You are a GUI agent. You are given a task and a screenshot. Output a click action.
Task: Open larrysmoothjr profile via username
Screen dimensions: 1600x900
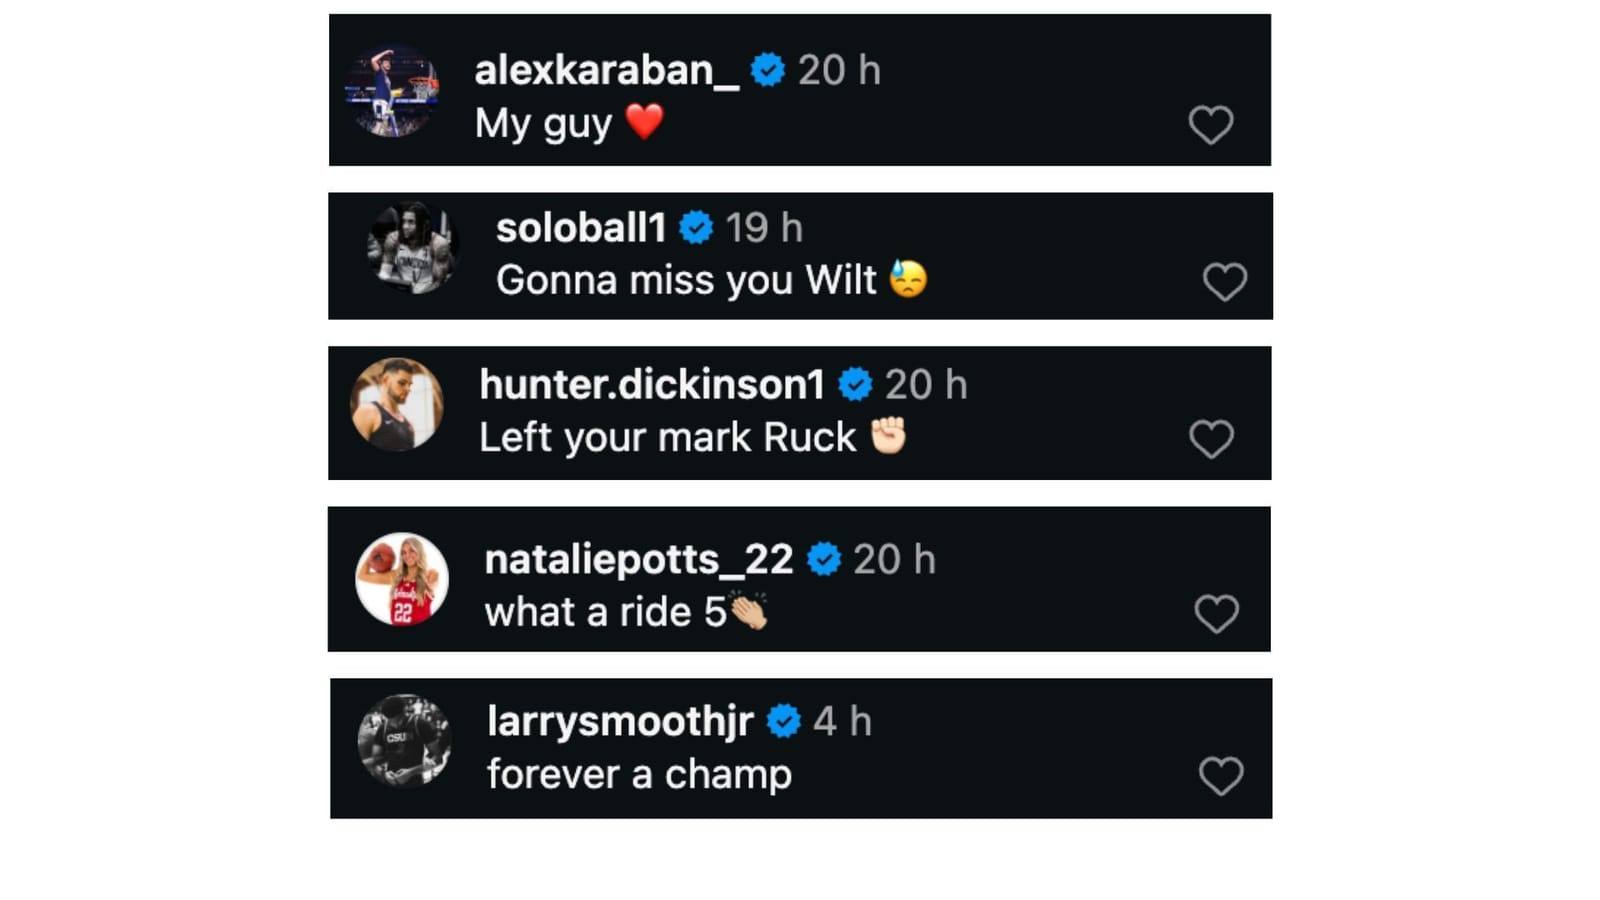click(620, 721)
